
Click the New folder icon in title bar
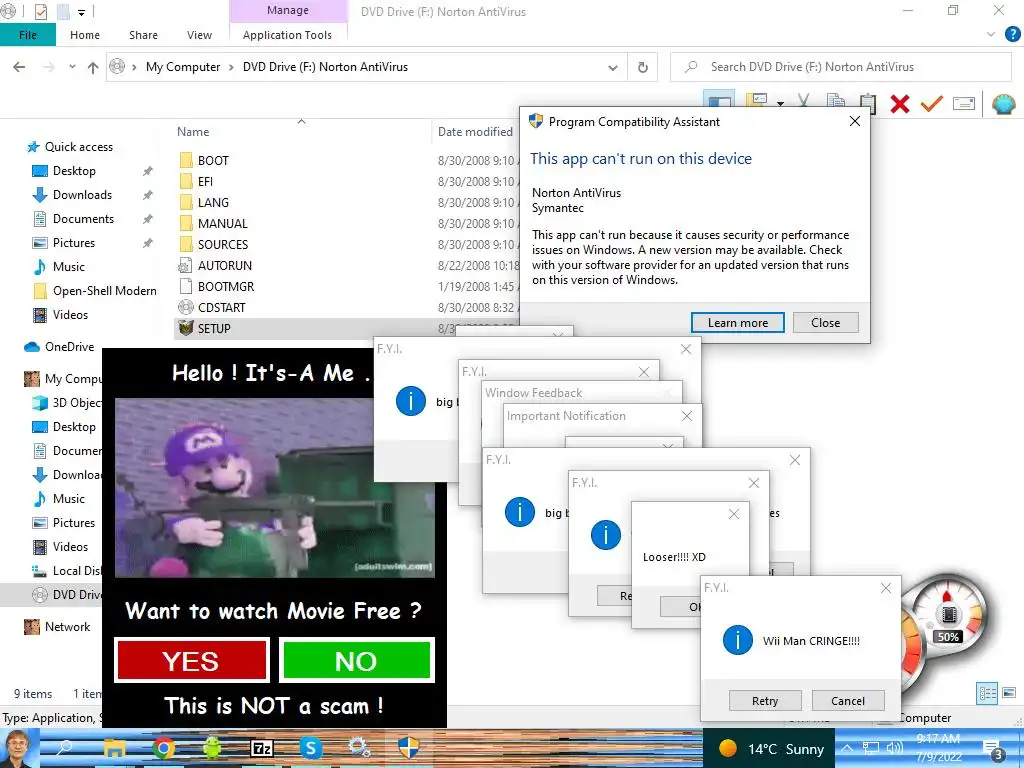[63, 11]
